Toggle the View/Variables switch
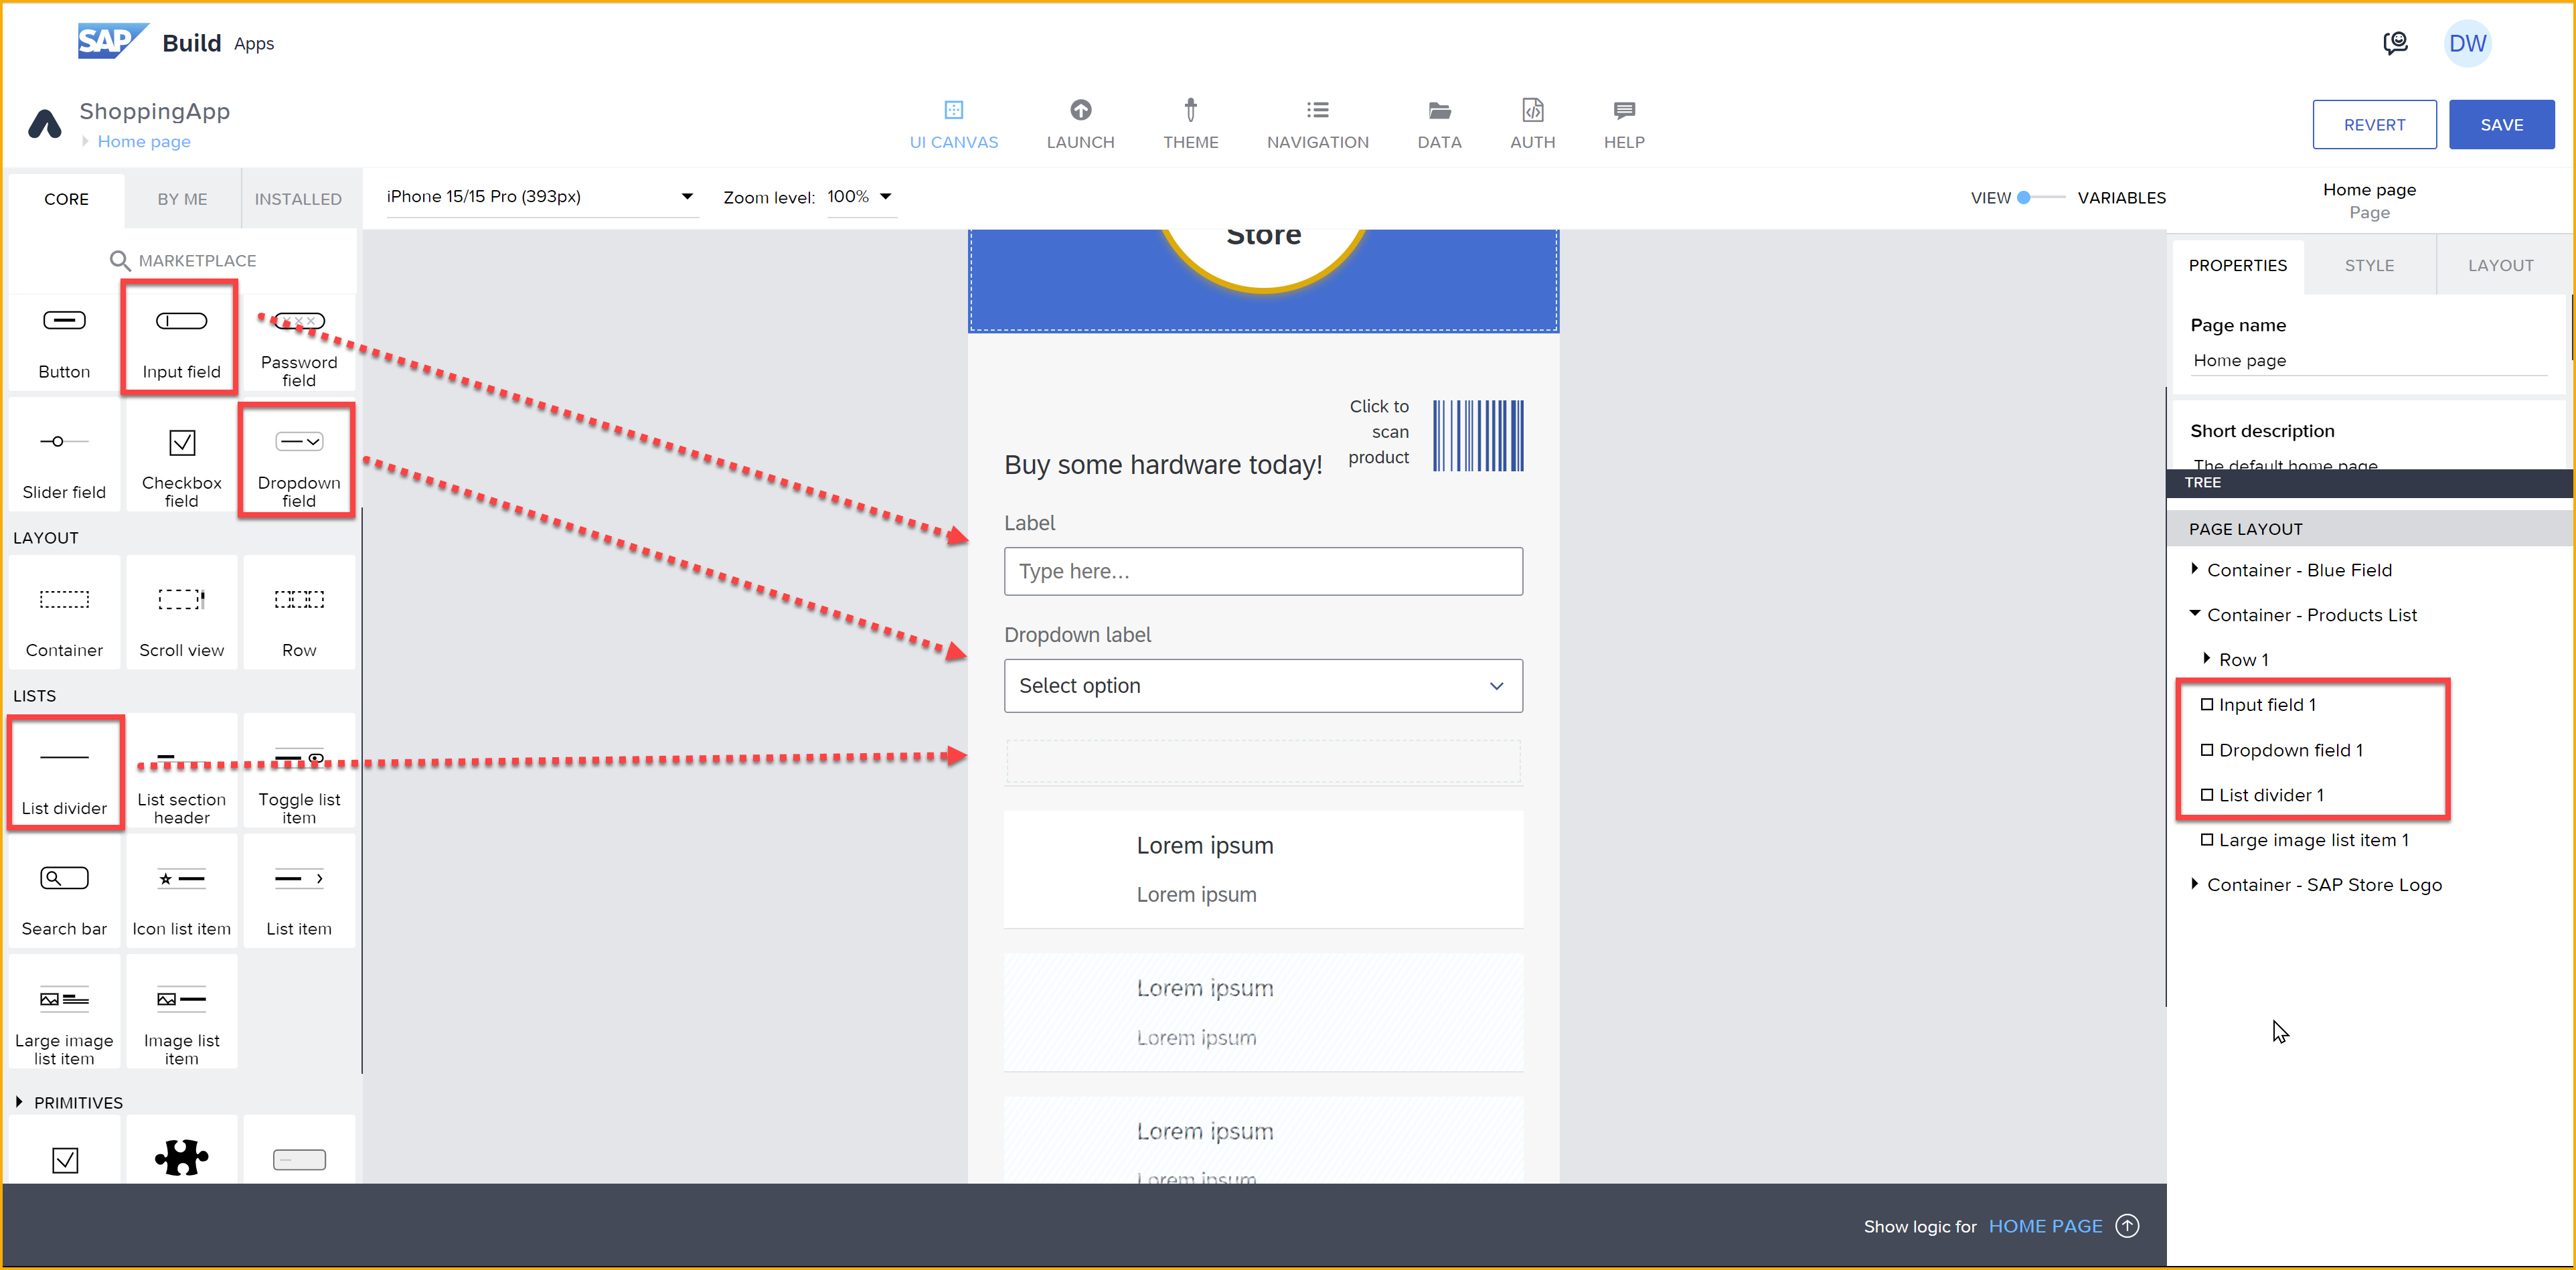The image size is (2576, 1270). [x=2040, y=197]
